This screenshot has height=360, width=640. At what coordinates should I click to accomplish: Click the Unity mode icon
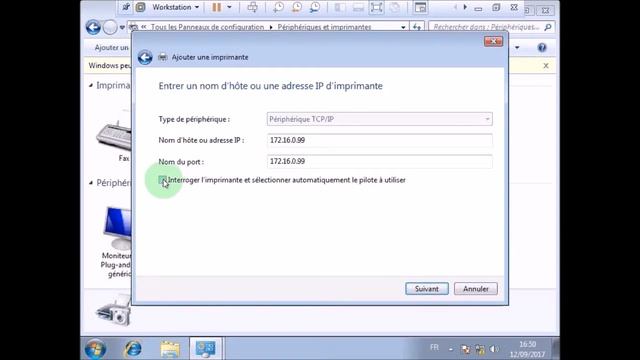(394, 7)
